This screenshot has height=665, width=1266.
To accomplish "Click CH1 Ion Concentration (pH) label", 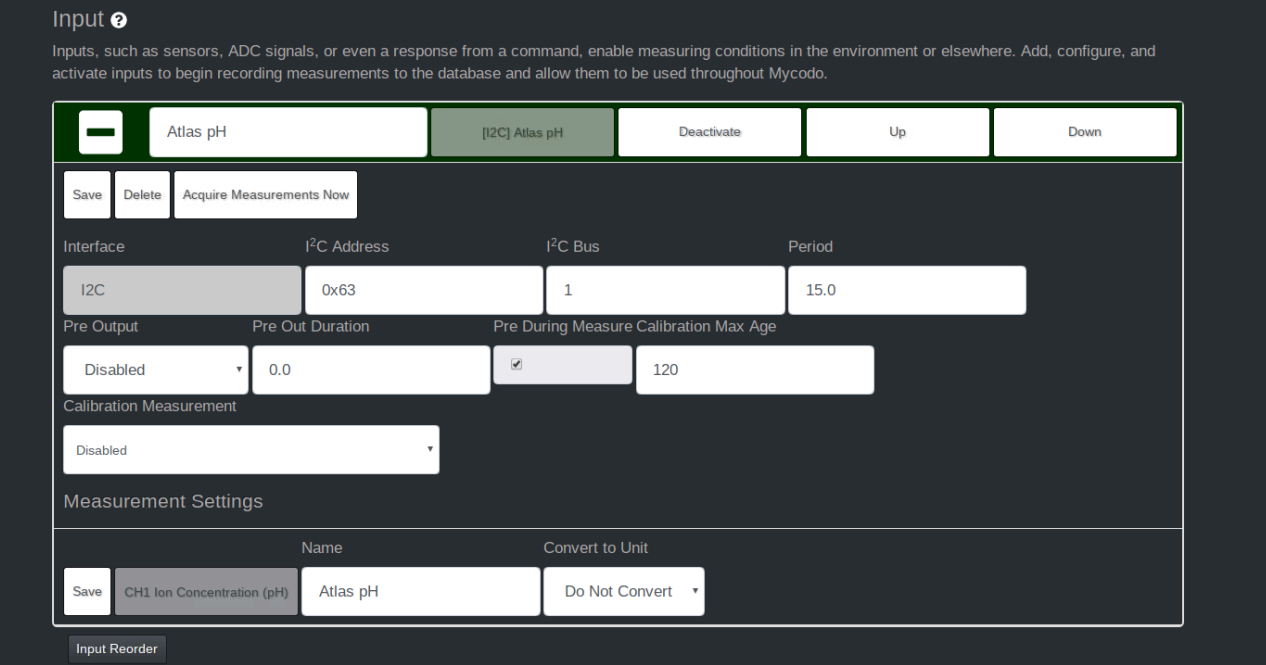I will (206, 592).
